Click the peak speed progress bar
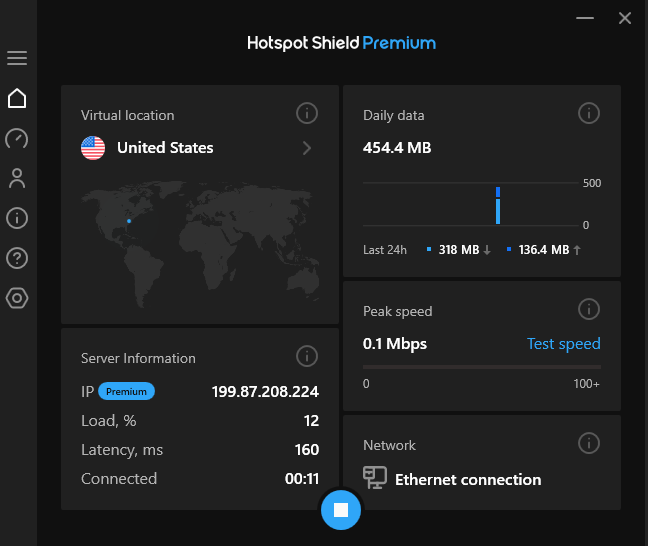Screen dimensions: 648x546 pos(482,367)
